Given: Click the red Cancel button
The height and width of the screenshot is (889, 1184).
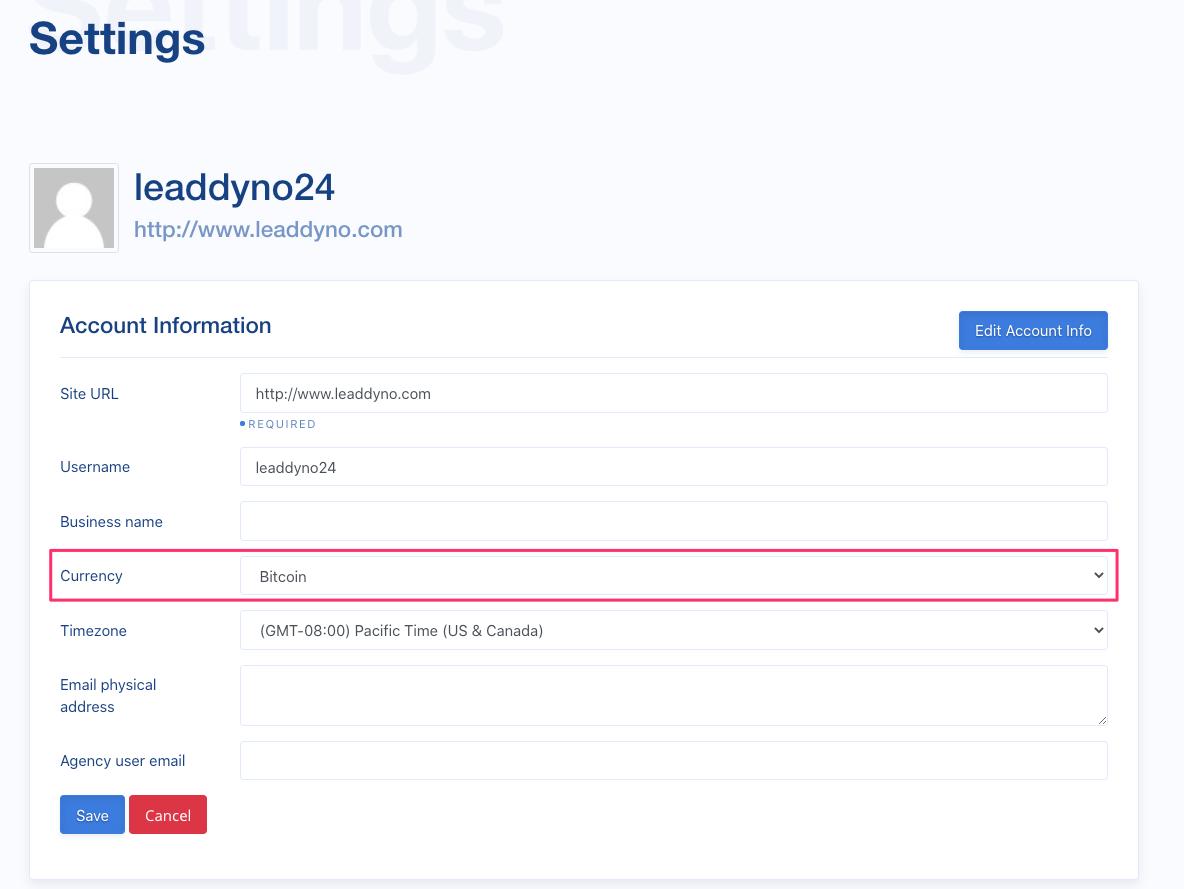Looking at the screenshot, I should pyautogui.click(x=168, y=814).
